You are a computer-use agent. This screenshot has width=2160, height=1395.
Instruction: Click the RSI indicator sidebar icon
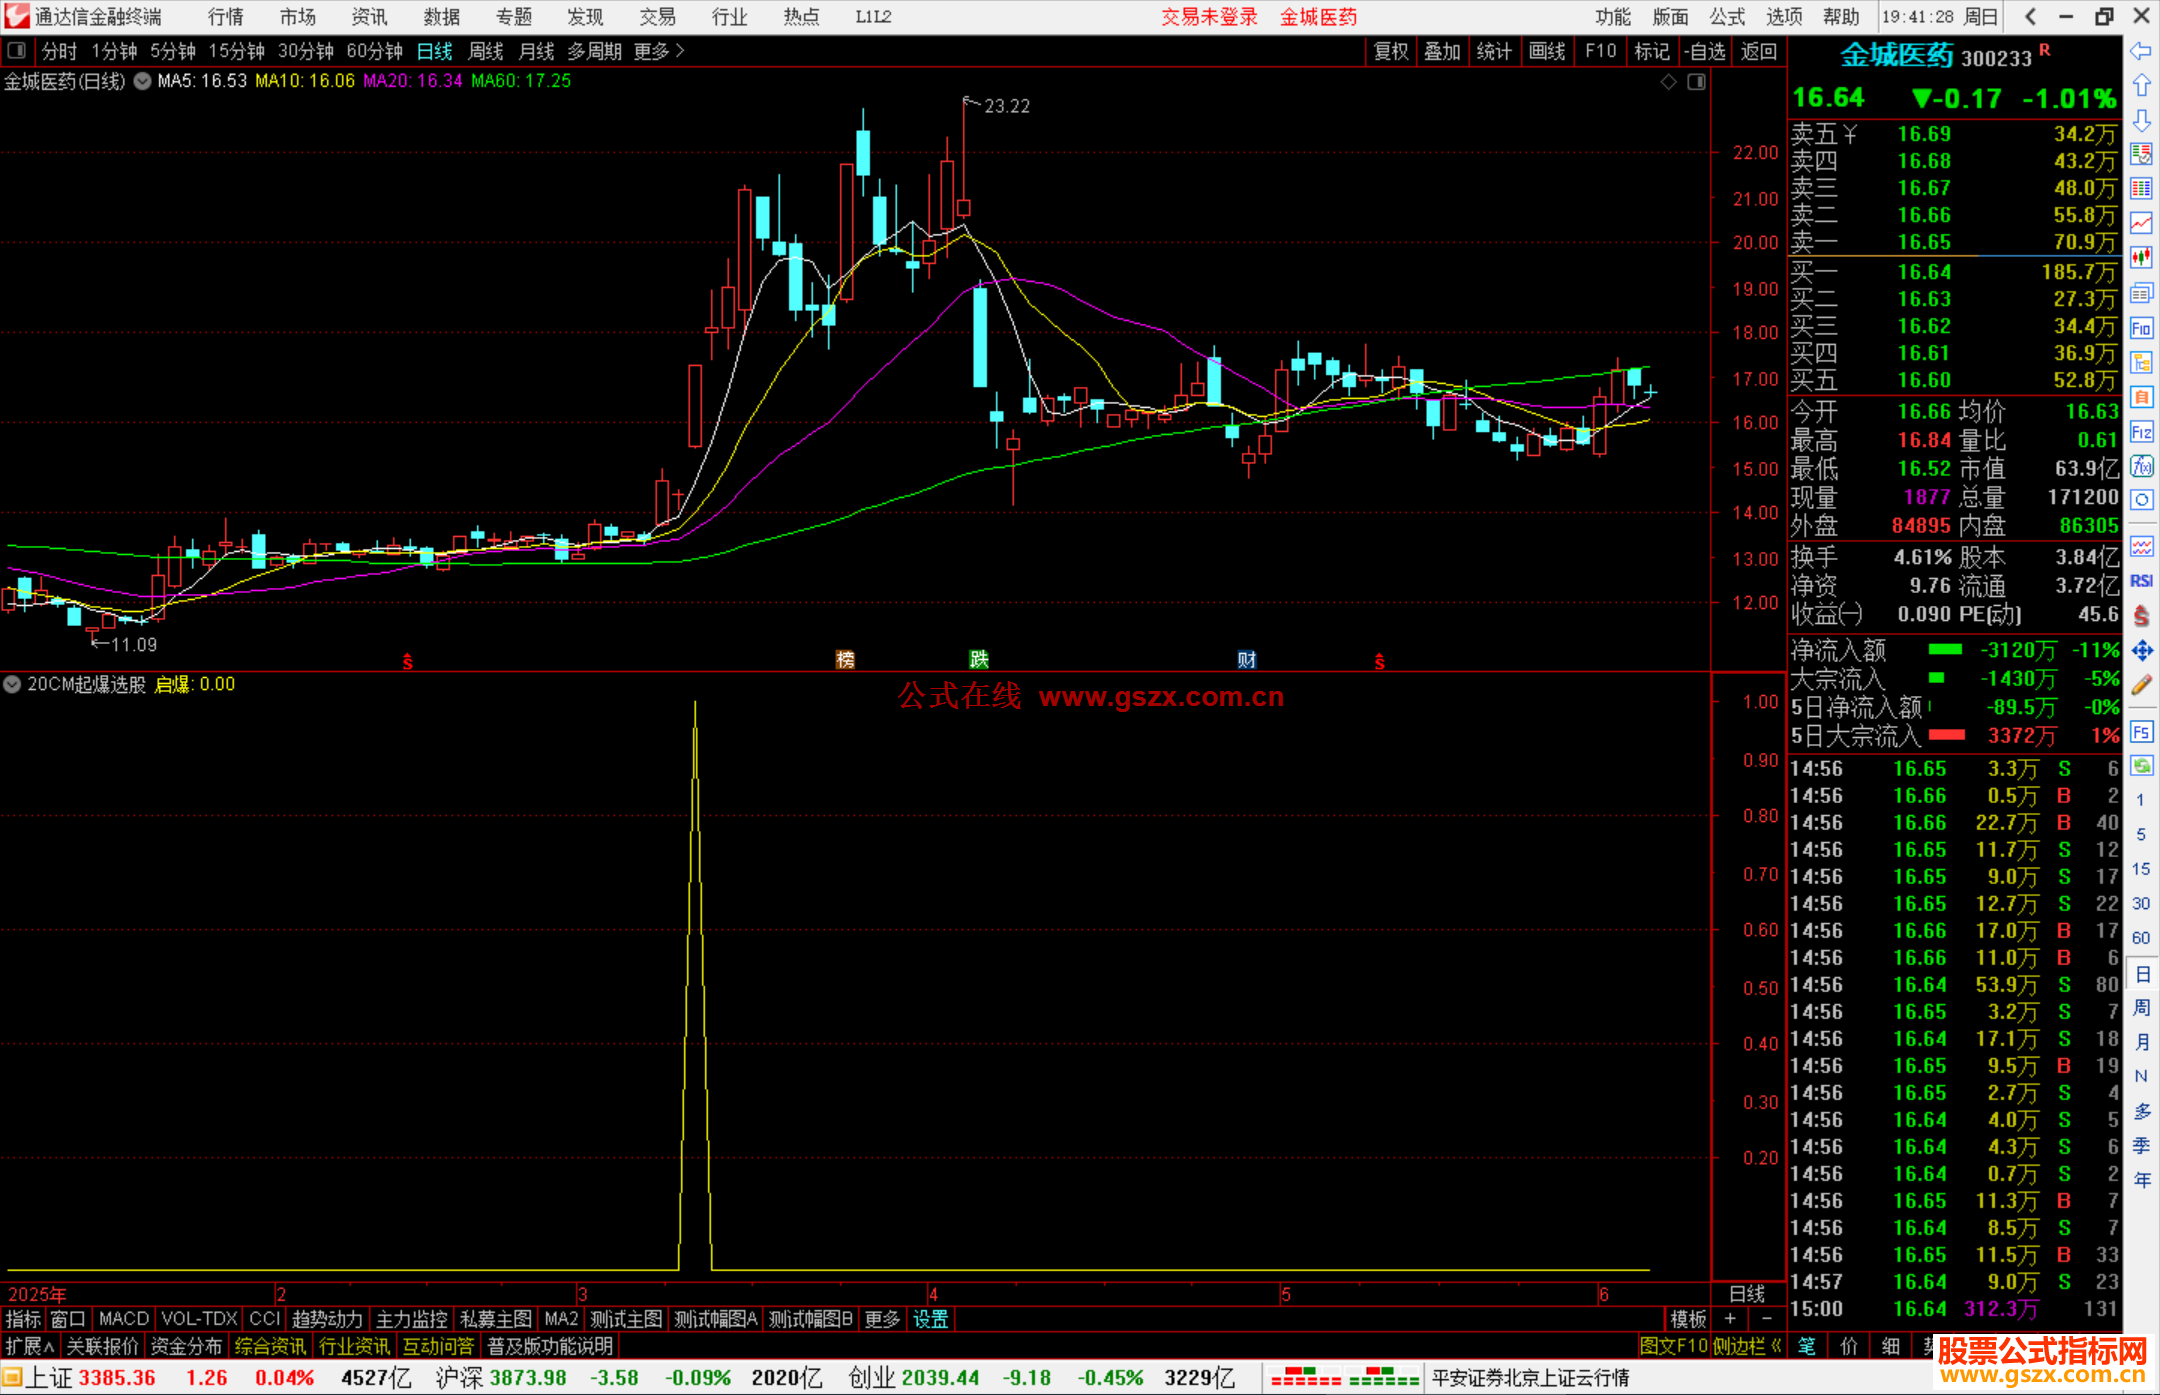2141,581
